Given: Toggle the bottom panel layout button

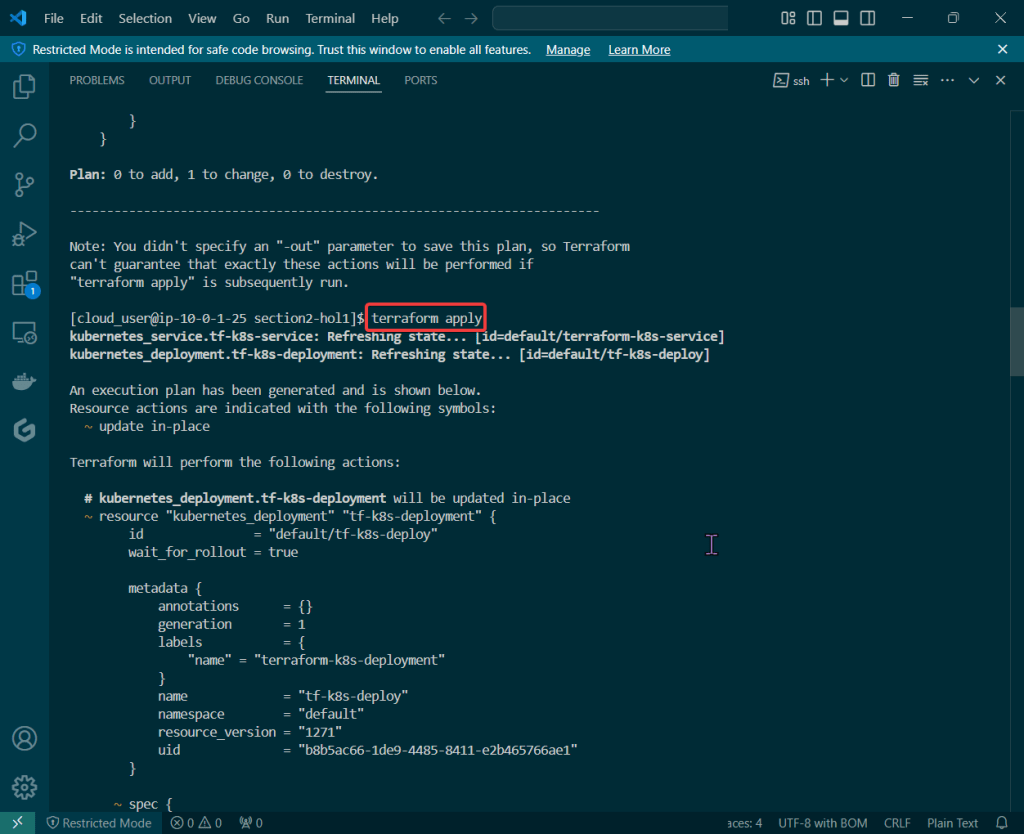Looking at the screenshot, I should tap(841, 18).
